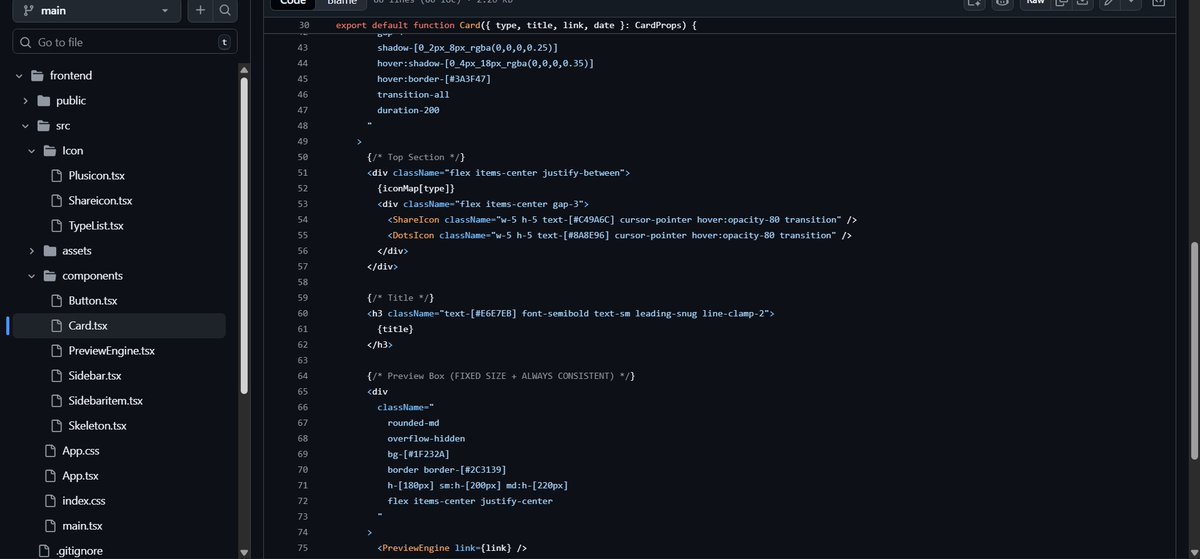Image resolution: width=1200 pixels, height=559 pixels.
Task: Click line number 54
Action: tap(303, 219)
